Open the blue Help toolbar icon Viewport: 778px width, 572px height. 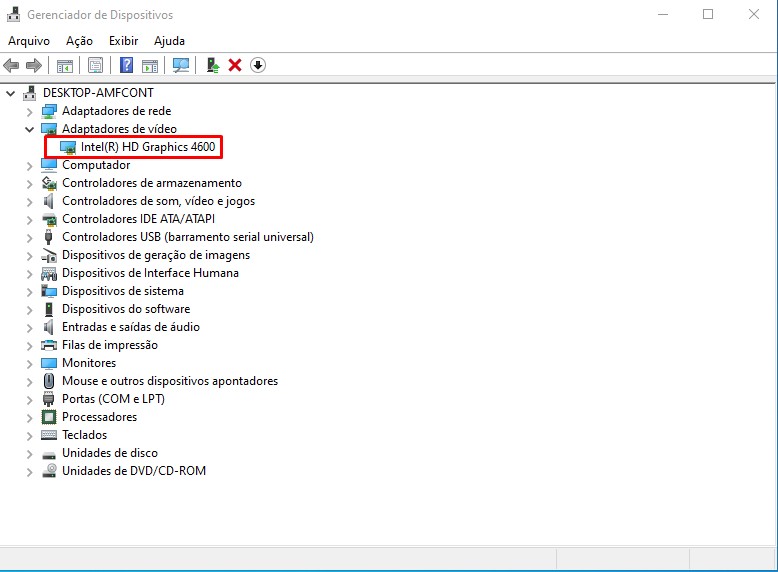click(x=127, y=65)
